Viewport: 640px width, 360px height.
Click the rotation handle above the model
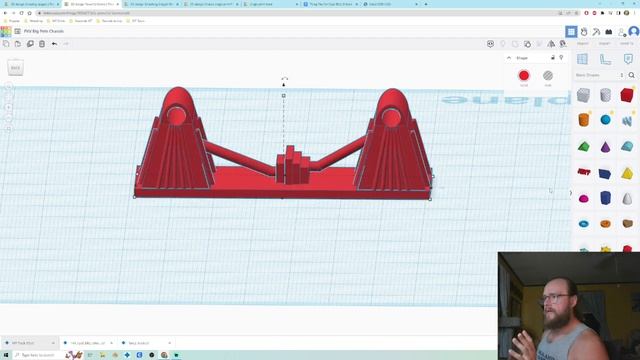click(x=284, y=78)
